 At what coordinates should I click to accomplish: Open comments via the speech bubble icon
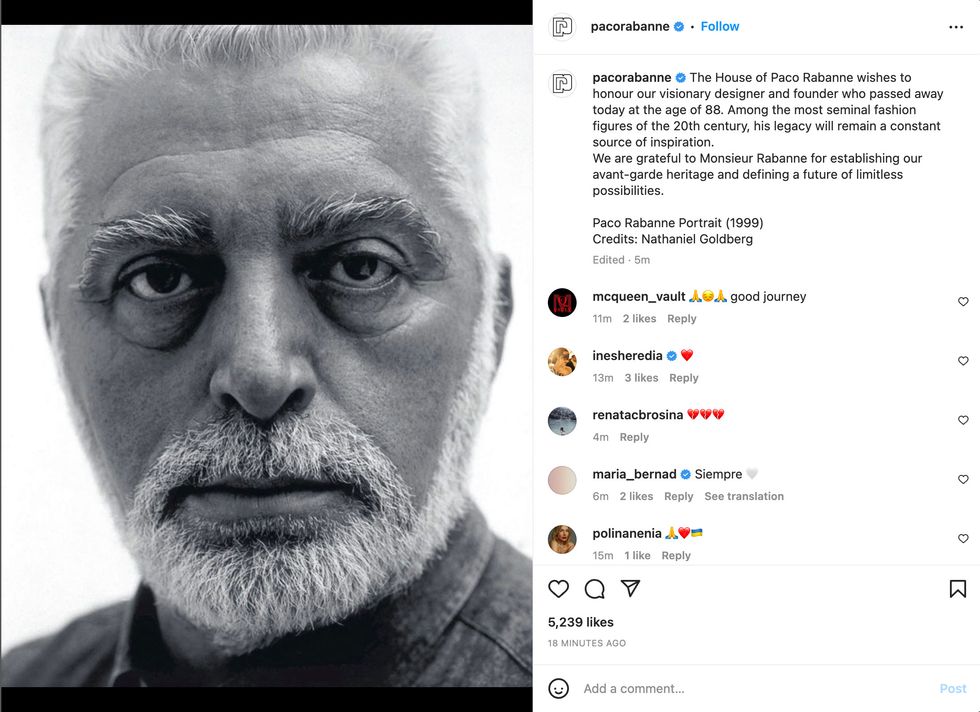click(x=595, y=589)
